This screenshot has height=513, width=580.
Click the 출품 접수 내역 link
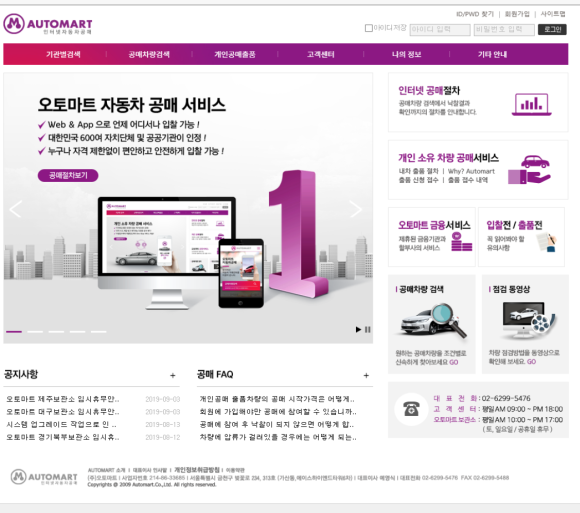[468, 180]
